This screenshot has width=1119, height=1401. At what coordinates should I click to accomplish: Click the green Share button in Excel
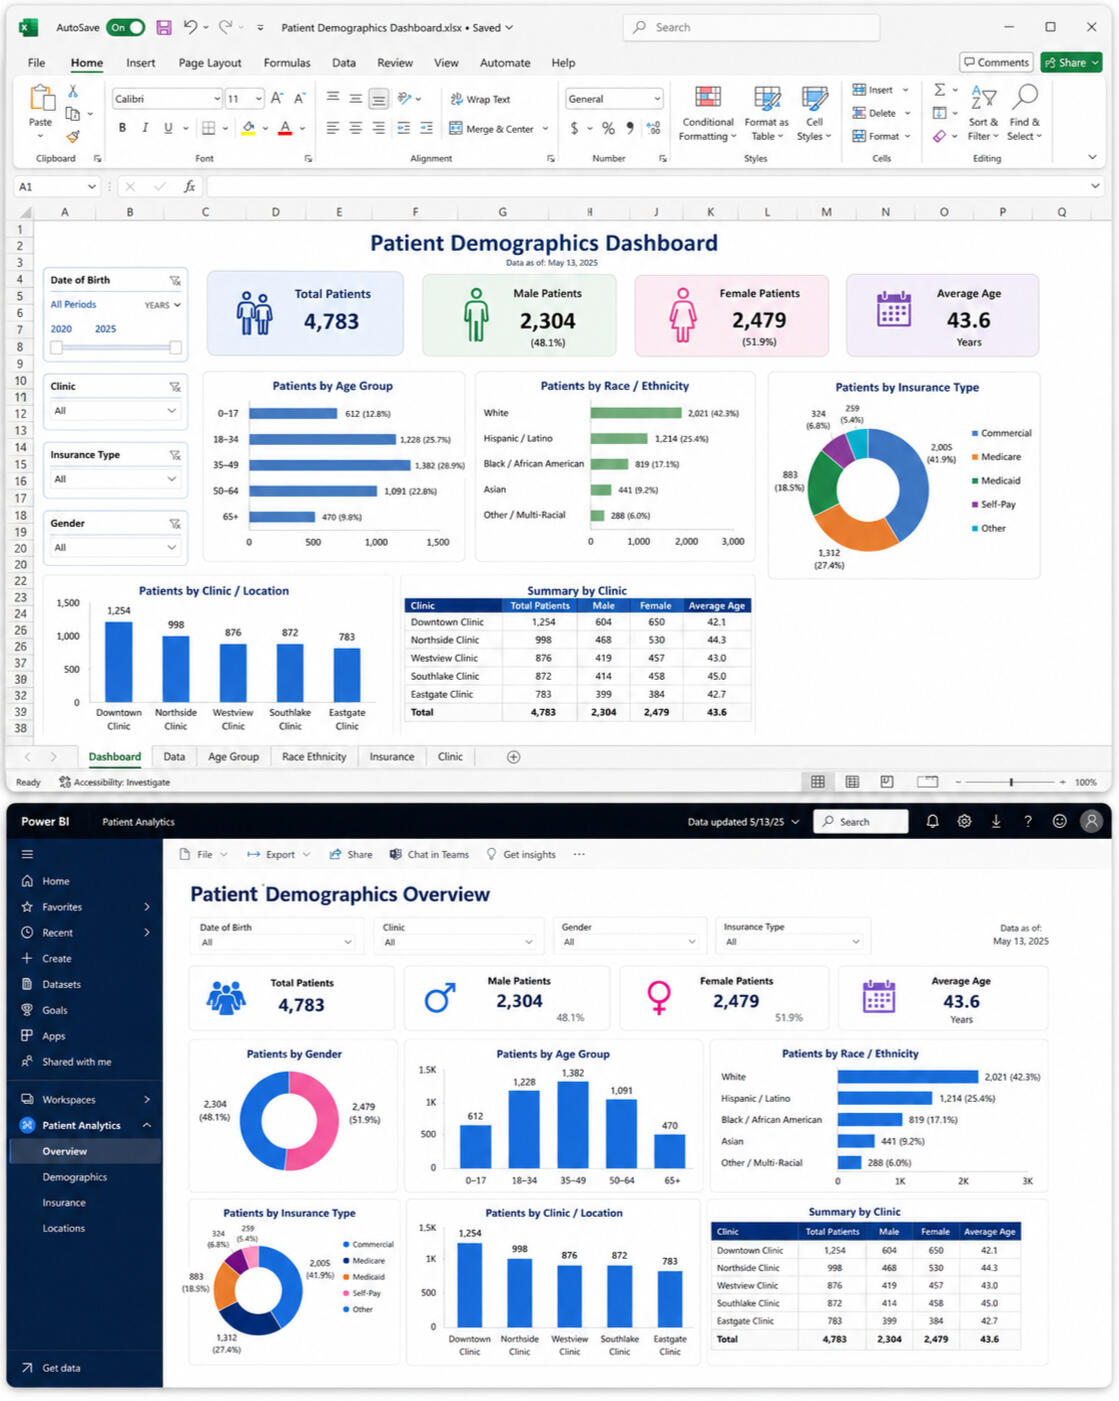1071,62
